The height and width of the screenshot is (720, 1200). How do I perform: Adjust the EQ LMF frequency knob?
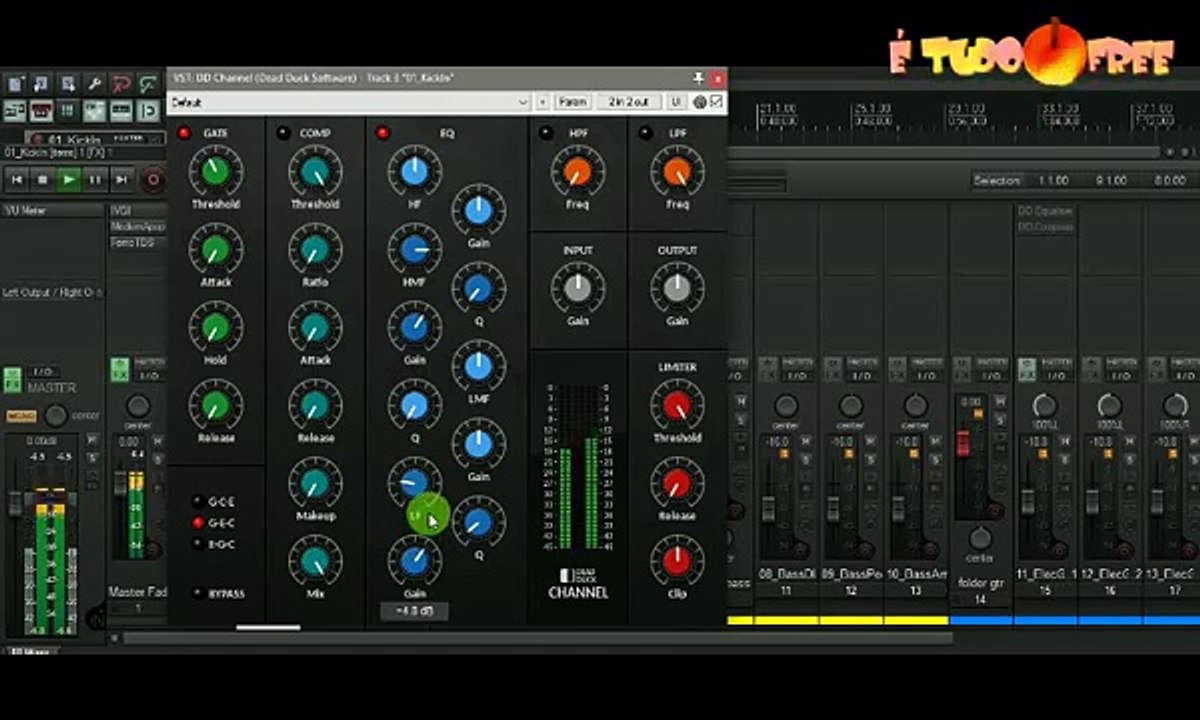click(479, 366)
